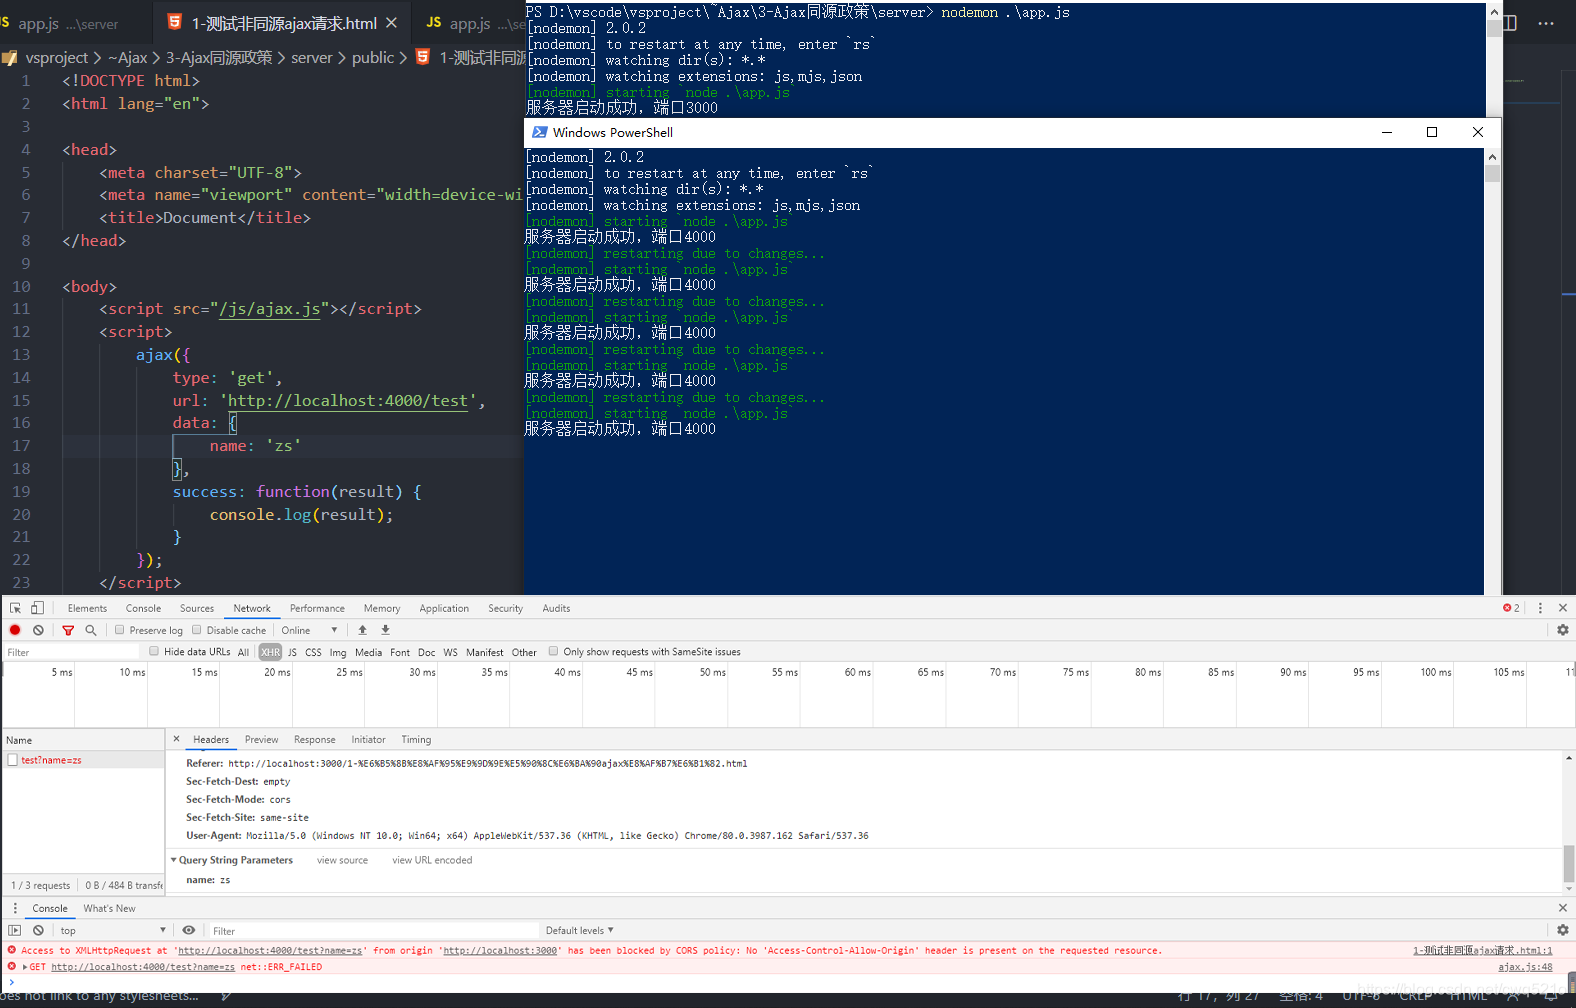The image size is (1576, 1008).
Task: Switch to the Sources DevTools tab
Action: (197, 608)
